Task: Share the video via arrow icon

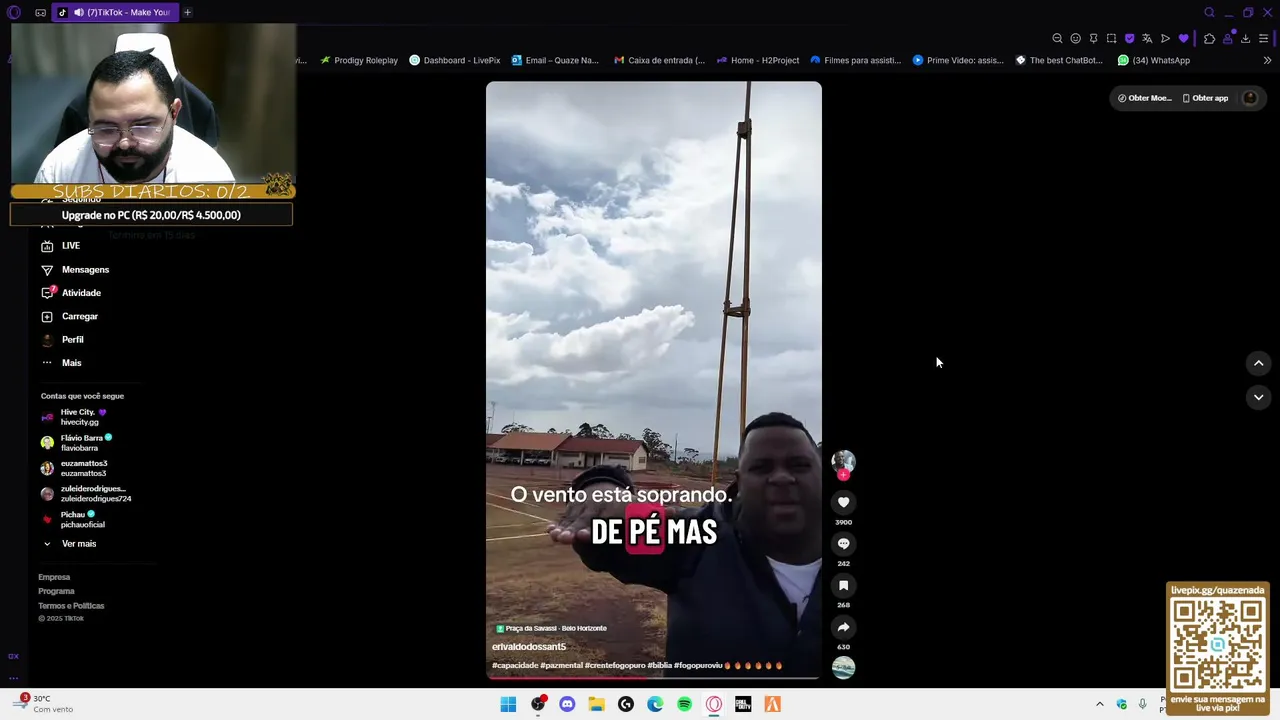Action: click(843, 627)
